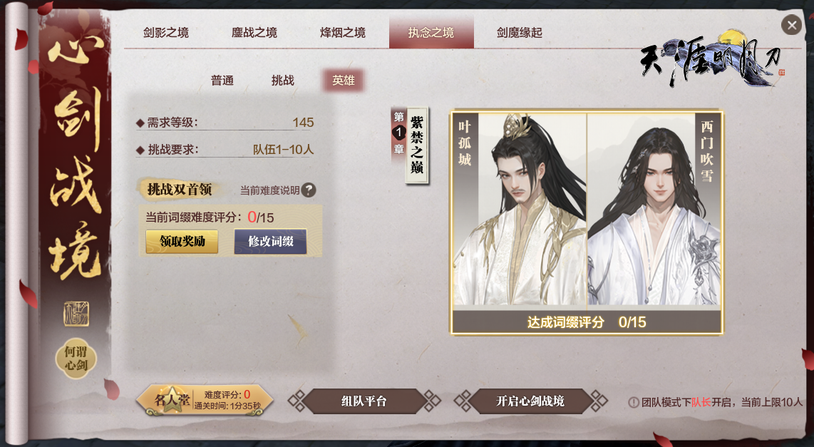Click the question mark difficulty help icon
The image size is (814, 447).
pos(308,190)
